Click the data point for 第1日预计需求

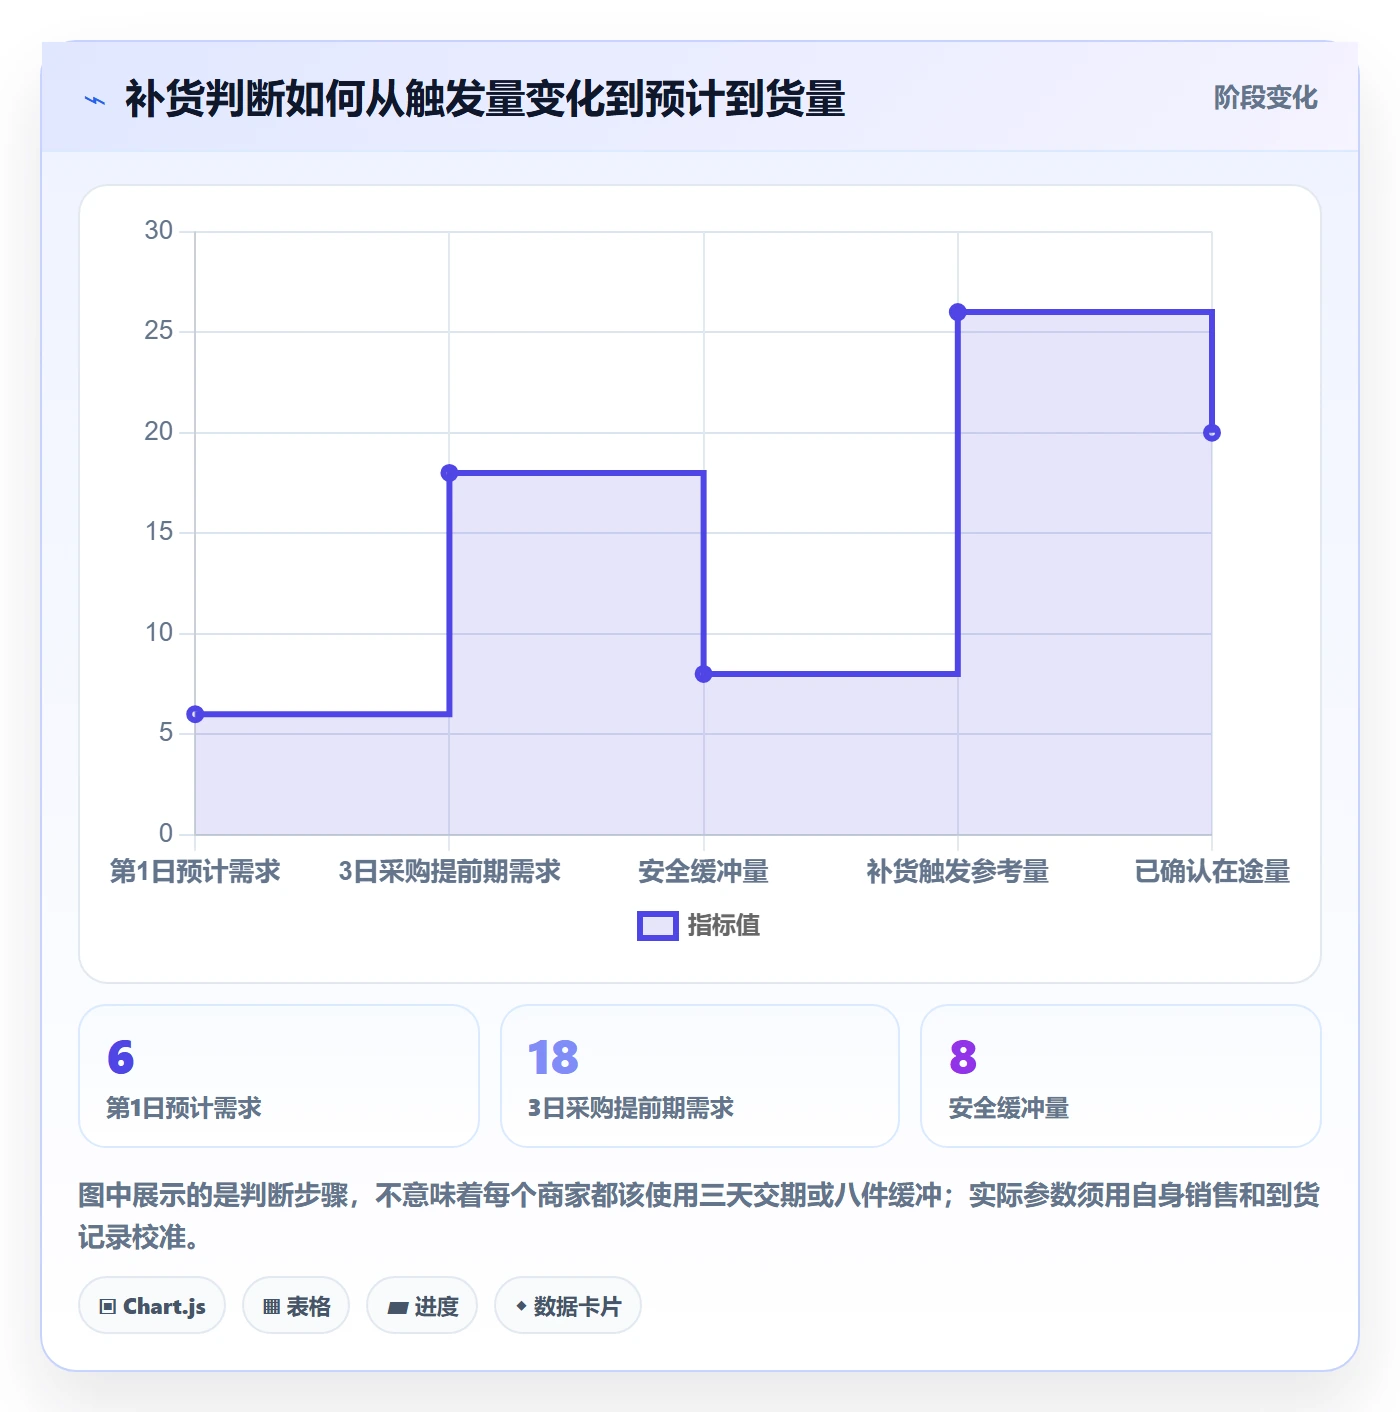(195, 714)
